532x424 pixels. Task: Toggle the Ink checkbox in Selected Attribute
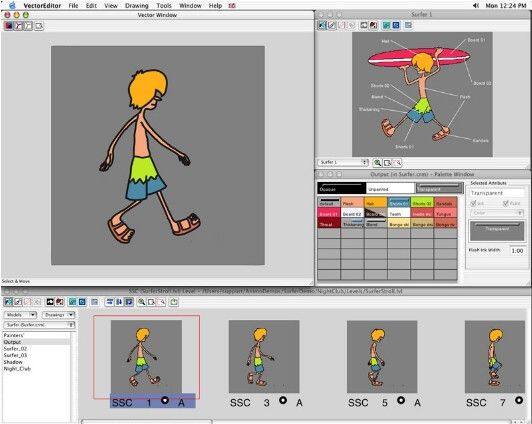point(474,203)
